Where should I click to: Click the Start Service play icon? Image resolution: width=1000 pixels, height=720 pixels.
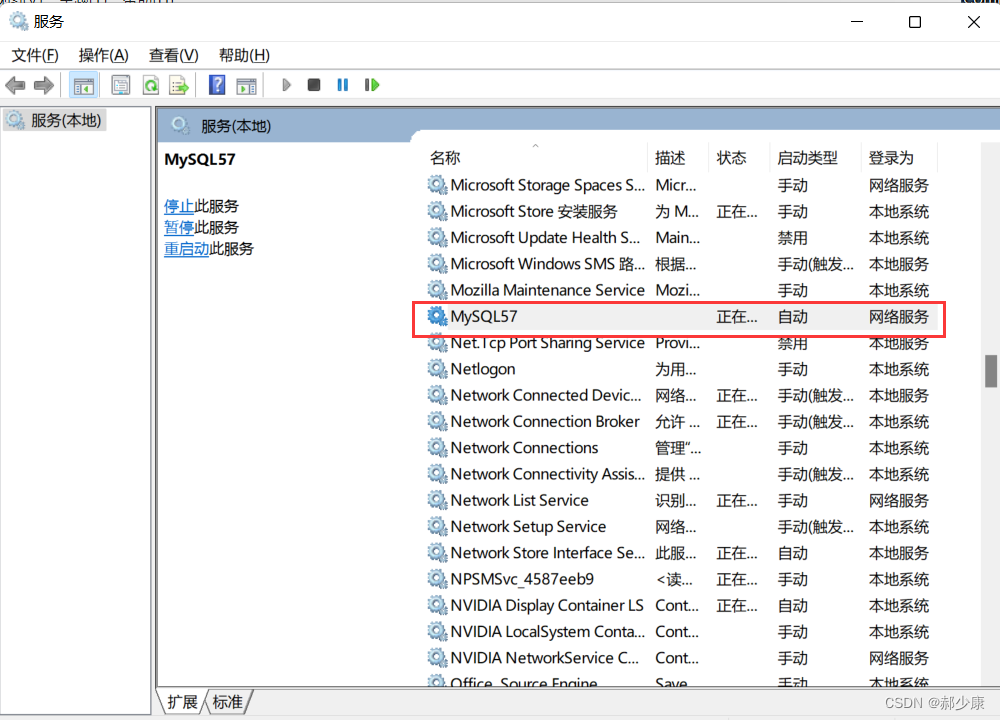point(286,85)
